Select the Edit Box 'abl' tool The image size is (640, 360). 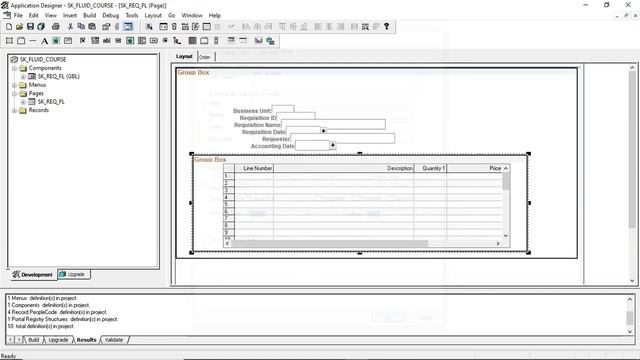click(x=107, y=41)
